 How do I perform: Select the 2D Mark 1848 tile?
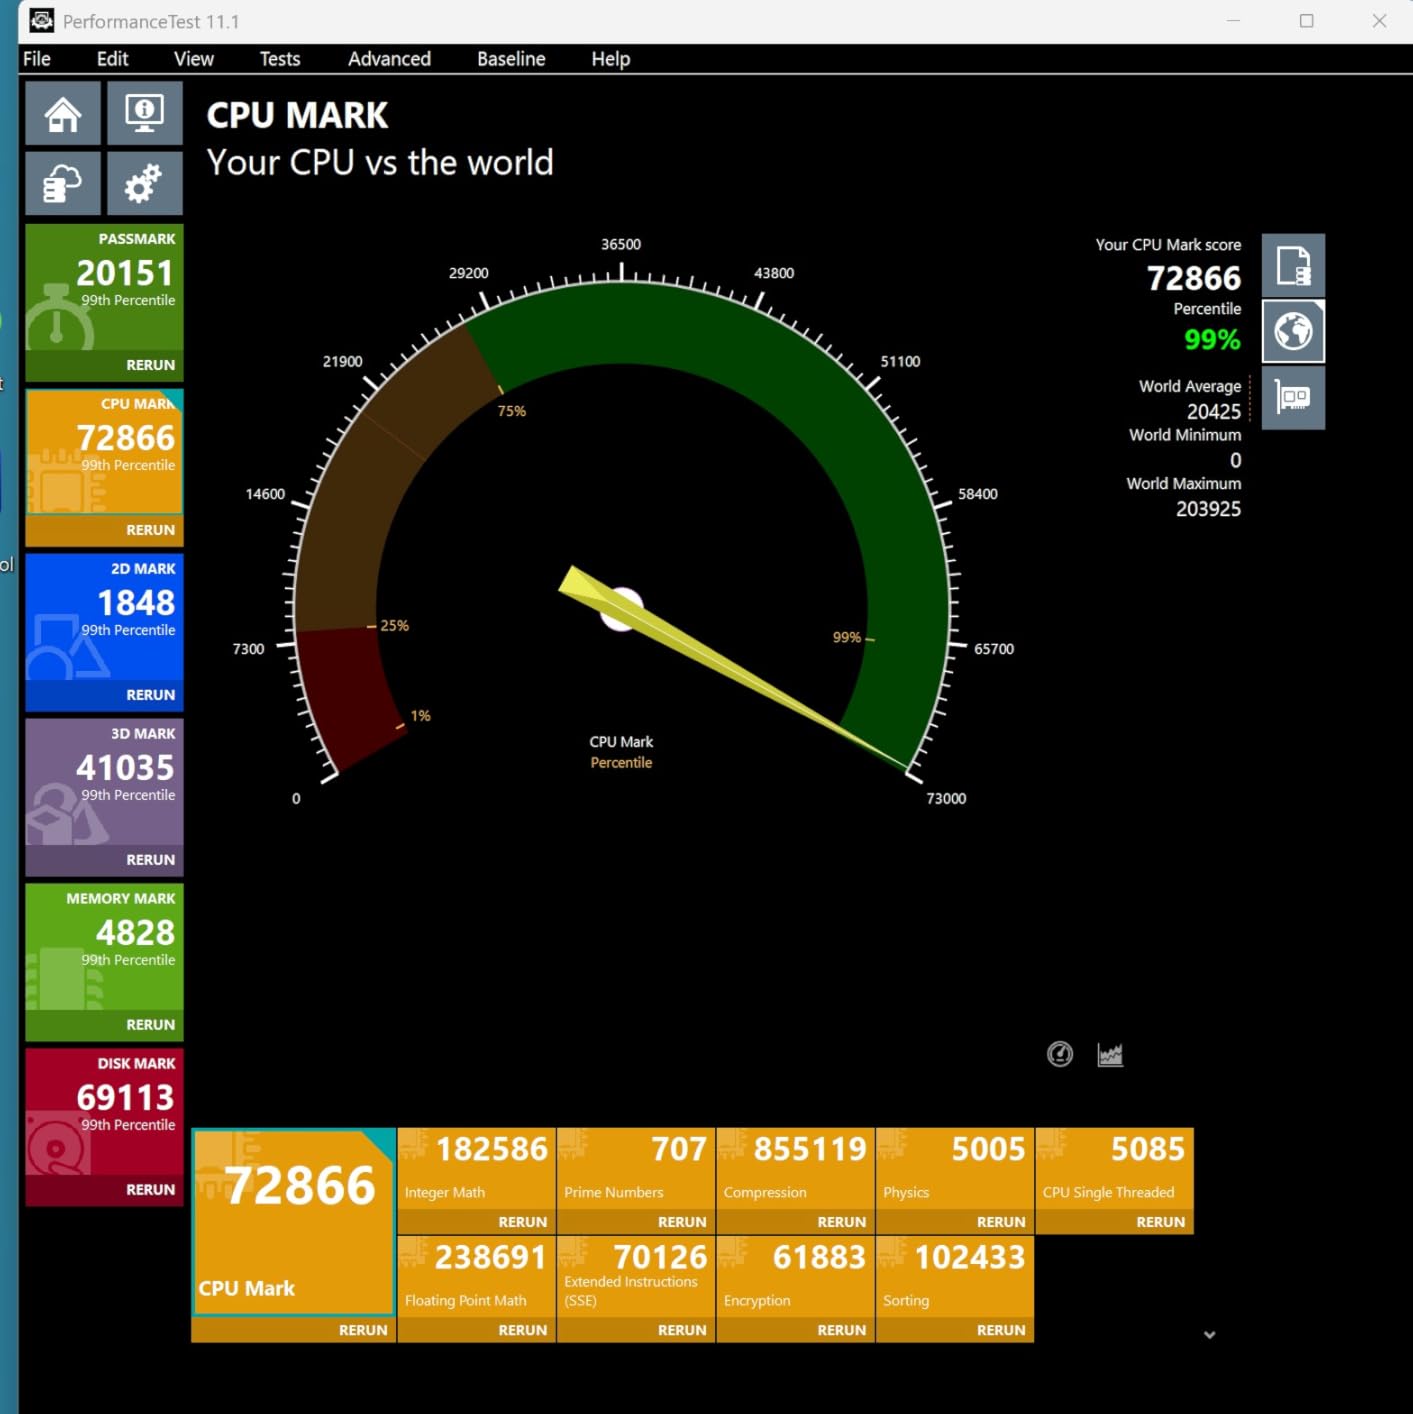pos(104,617)
